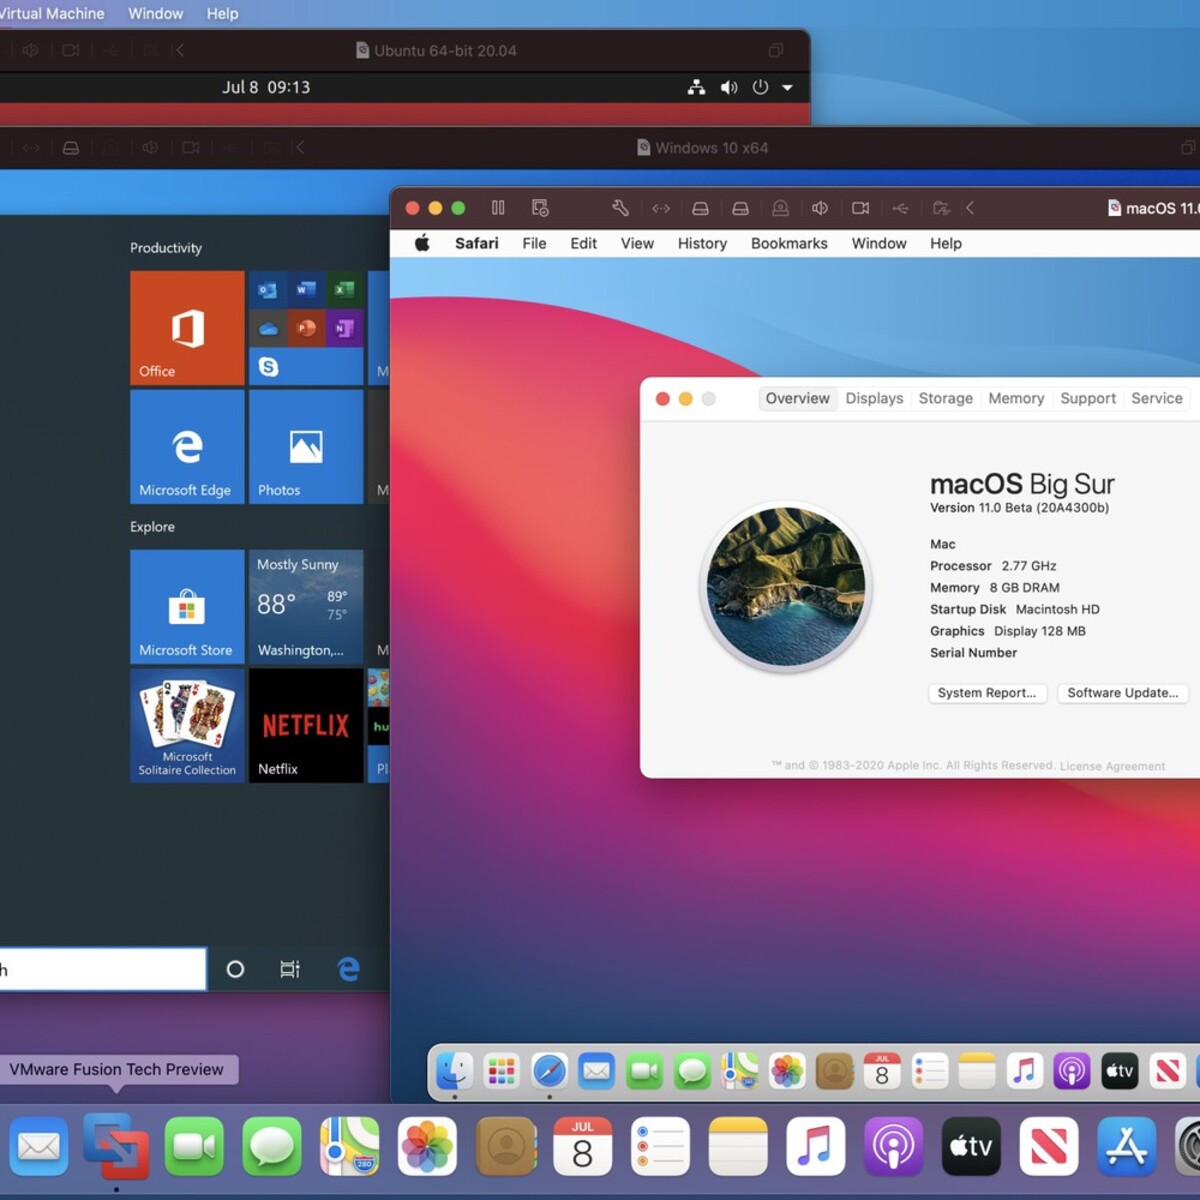Click user/camera device icon in macOS VM toolbar
Screen dimensions: 1200x1200
(780, 208)
